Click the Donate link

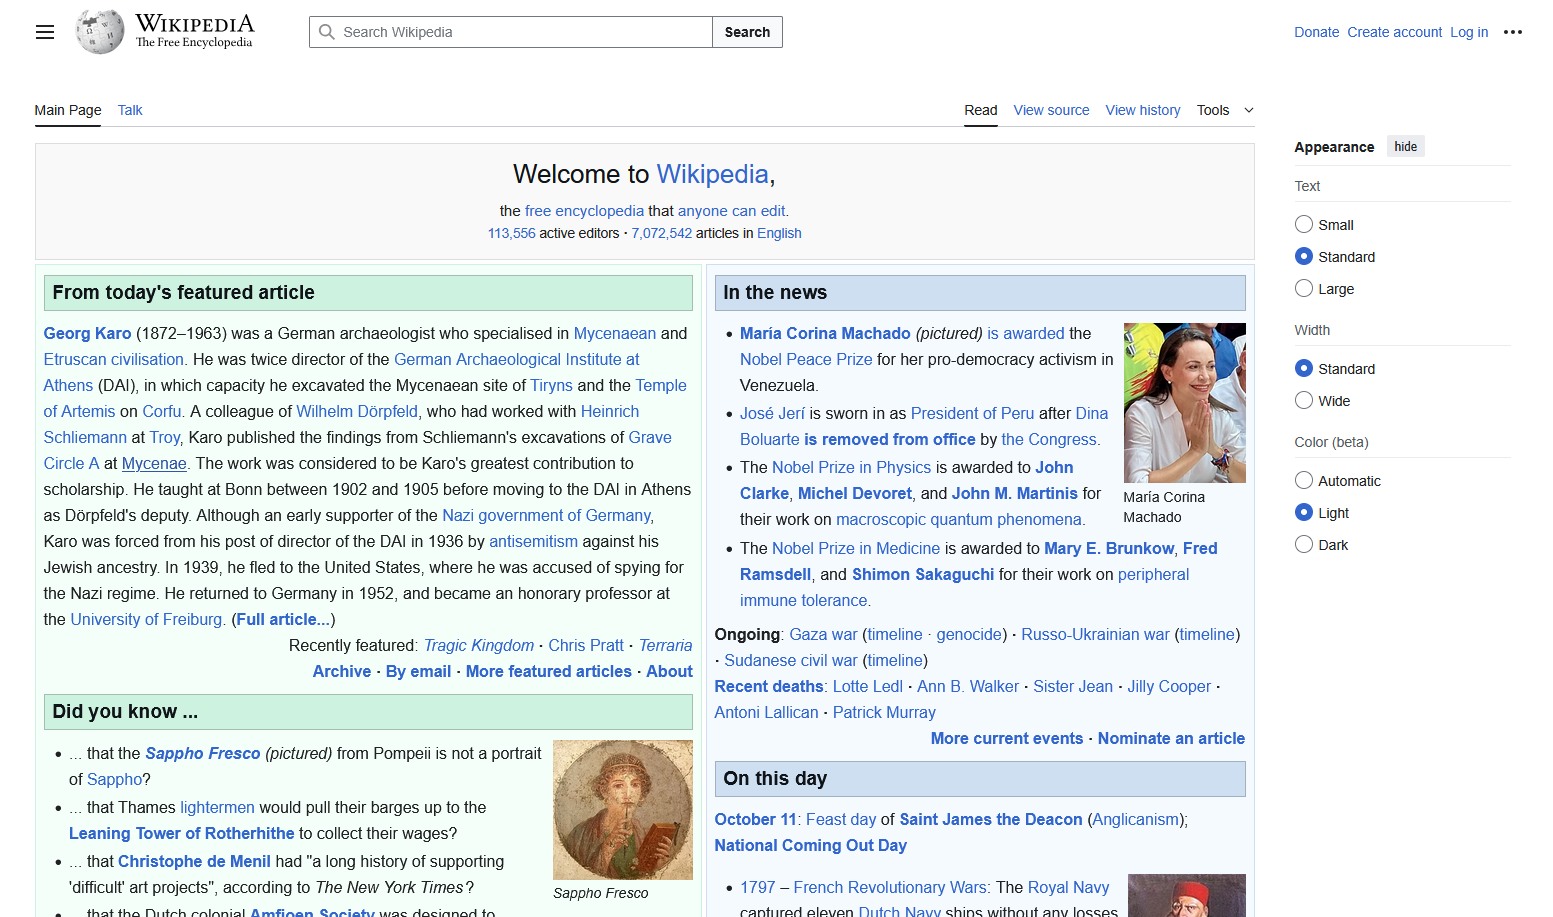pos(1316,32)
